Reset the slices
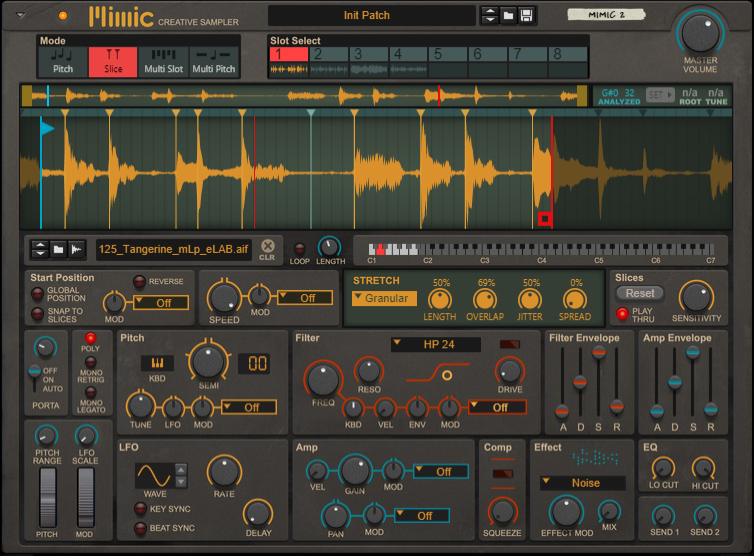The width and height of the screenshot is (754, 556). pyautogui.click(x=640, y=293)
